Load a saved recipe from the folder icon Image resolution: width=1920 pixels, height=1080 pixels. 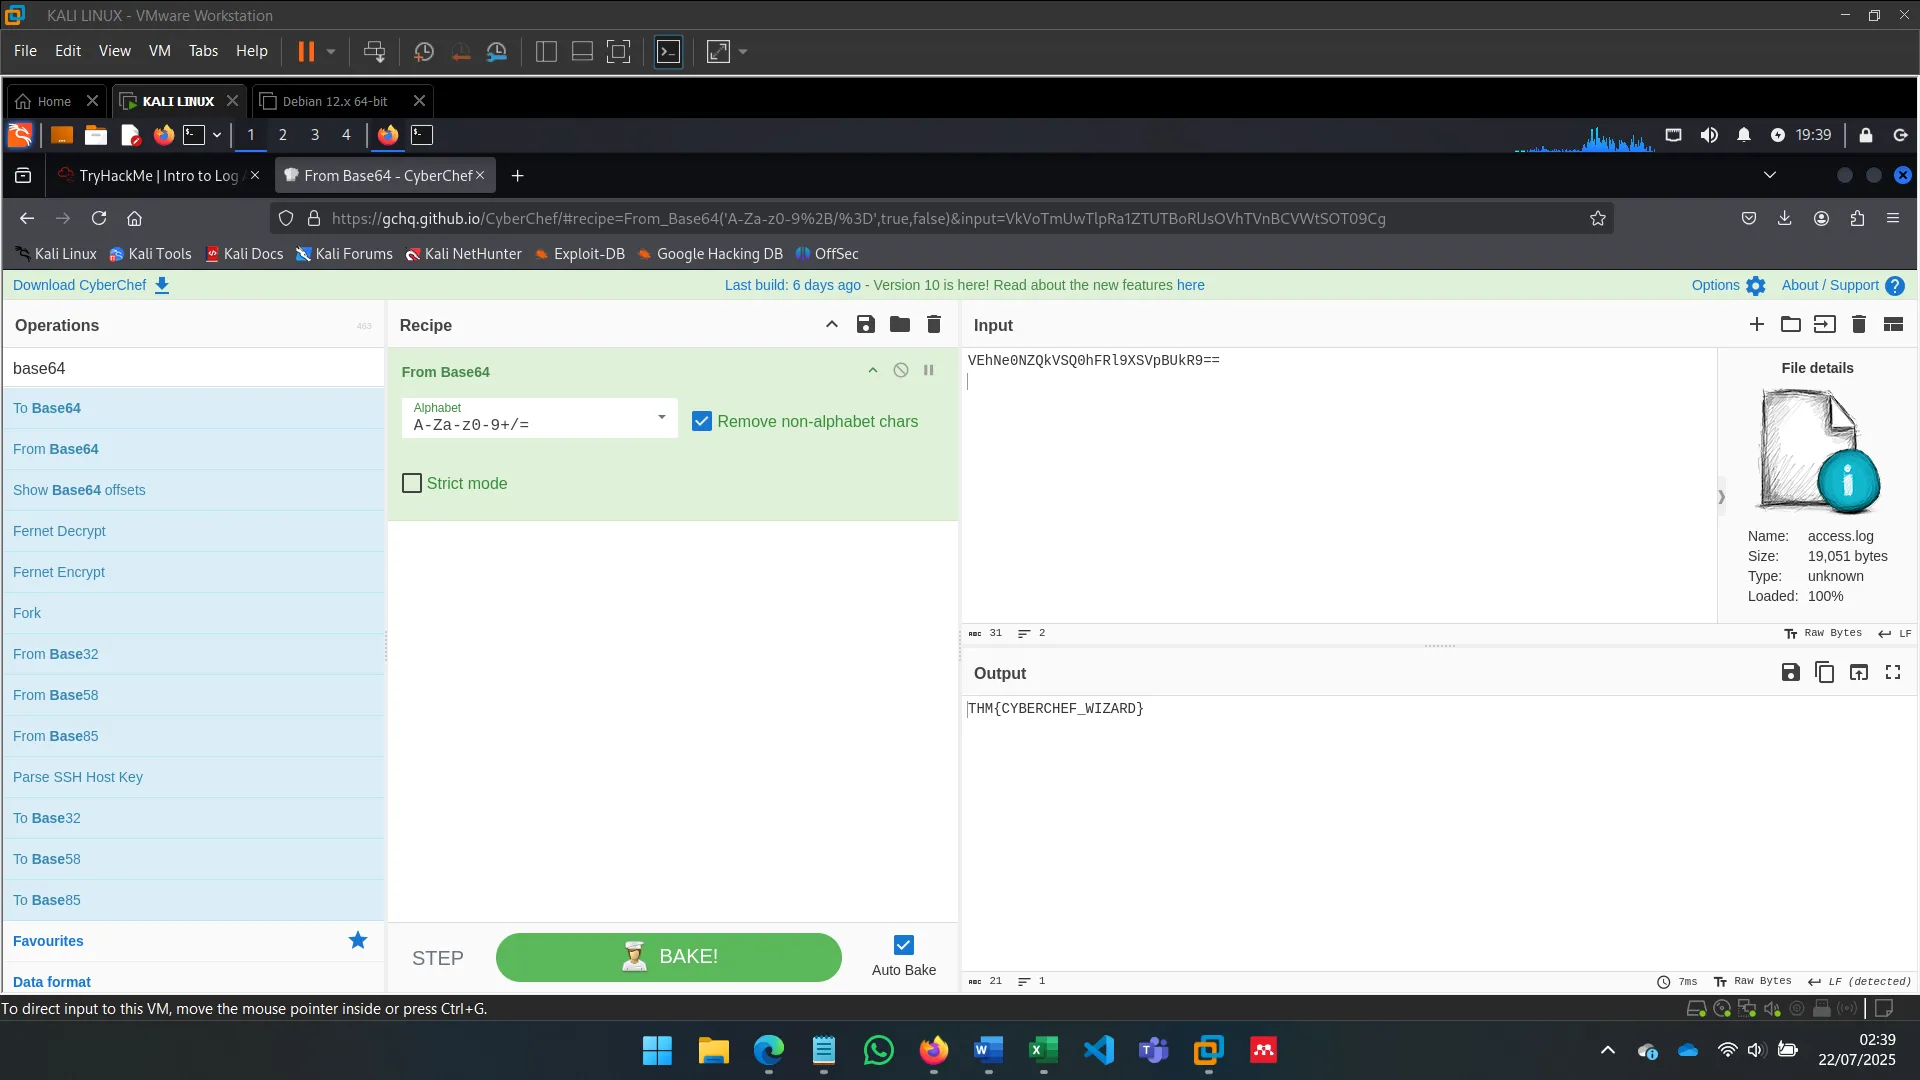coord(899,324)
